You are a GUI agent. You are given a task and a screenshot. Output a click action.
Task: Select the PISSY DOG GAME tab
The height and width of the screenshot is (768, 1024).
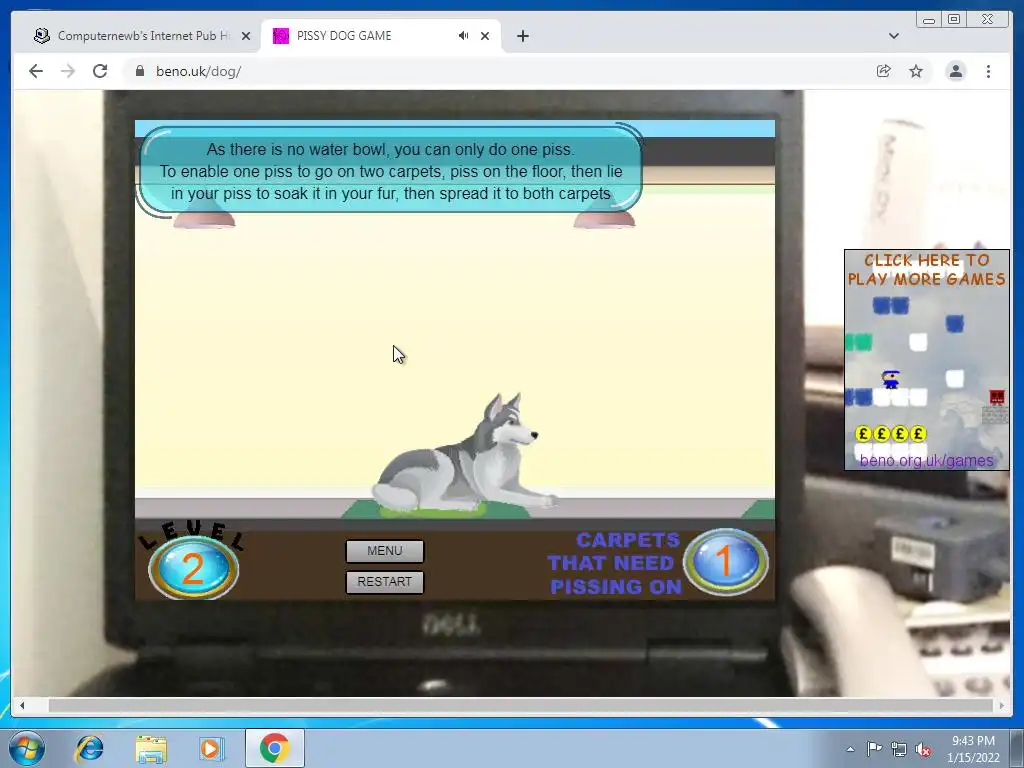[x=381, y=36]
